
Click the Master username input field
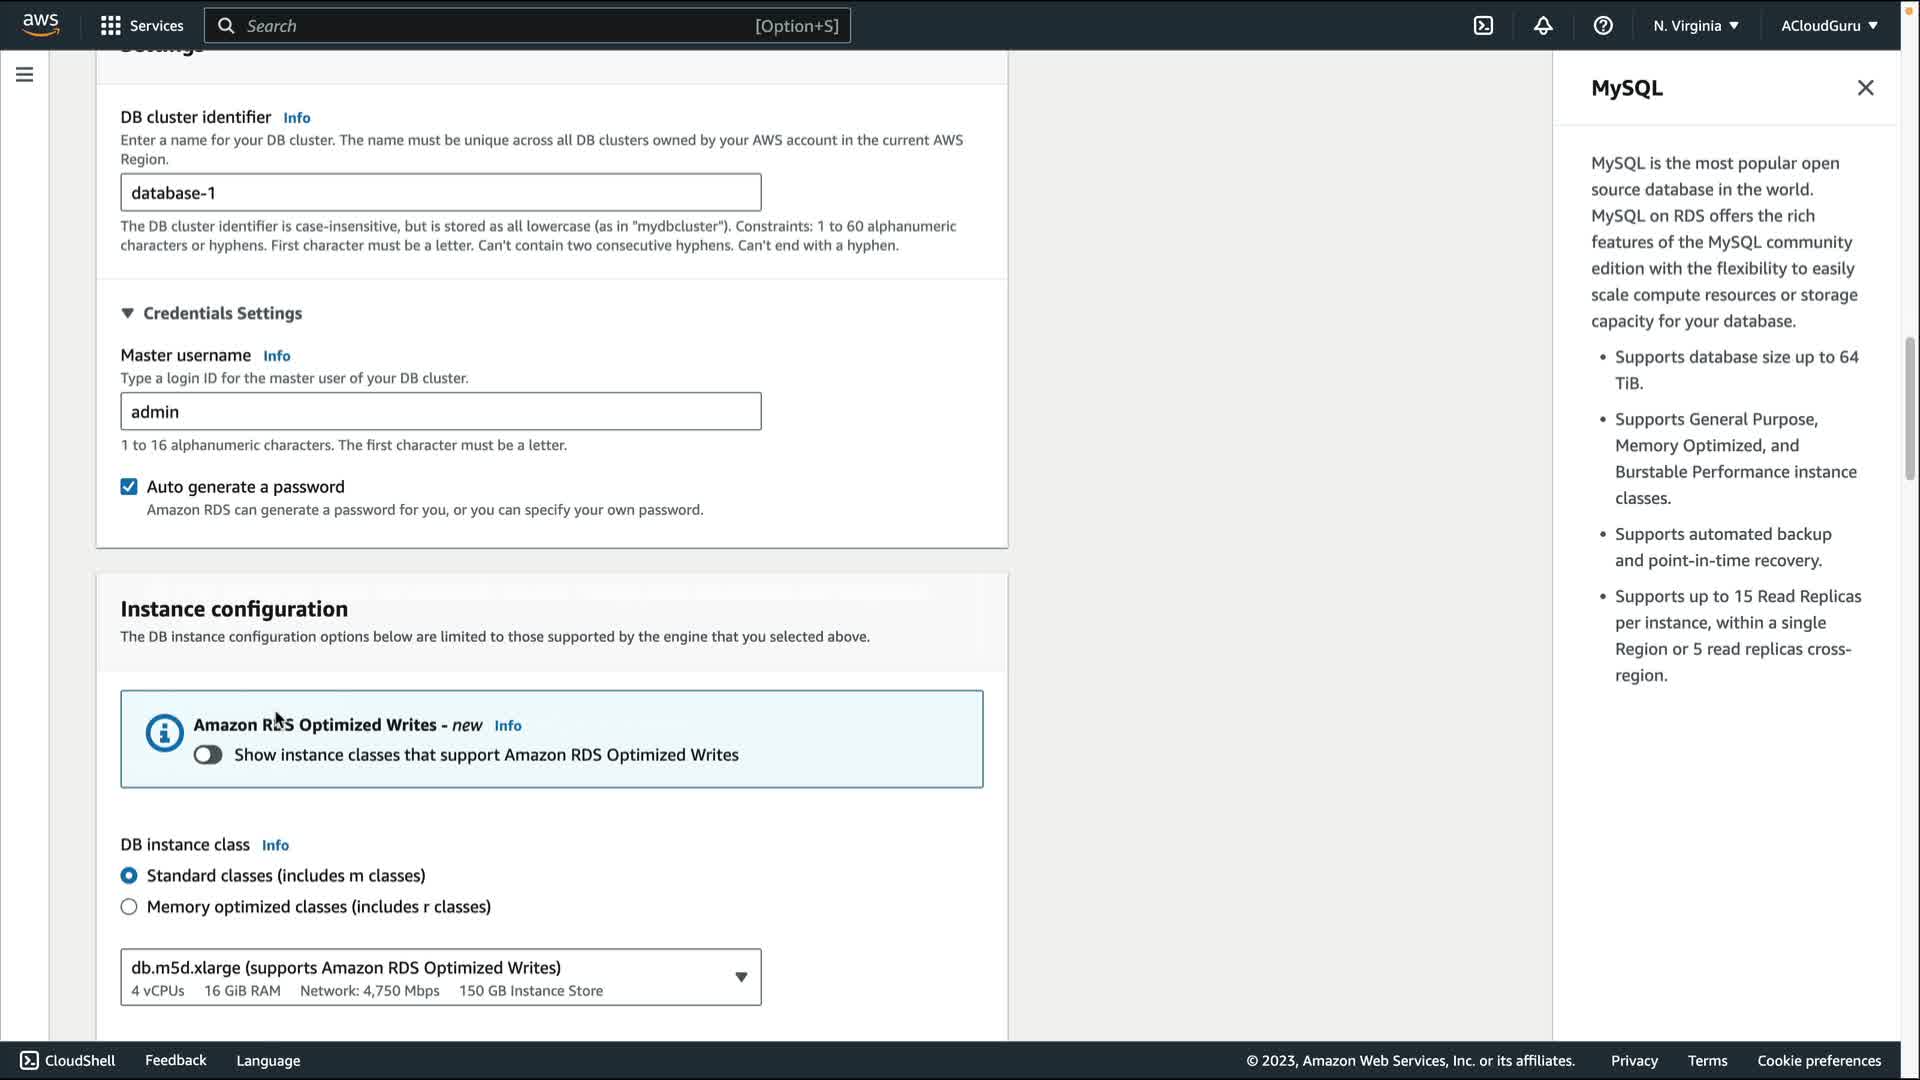point(440,412)
